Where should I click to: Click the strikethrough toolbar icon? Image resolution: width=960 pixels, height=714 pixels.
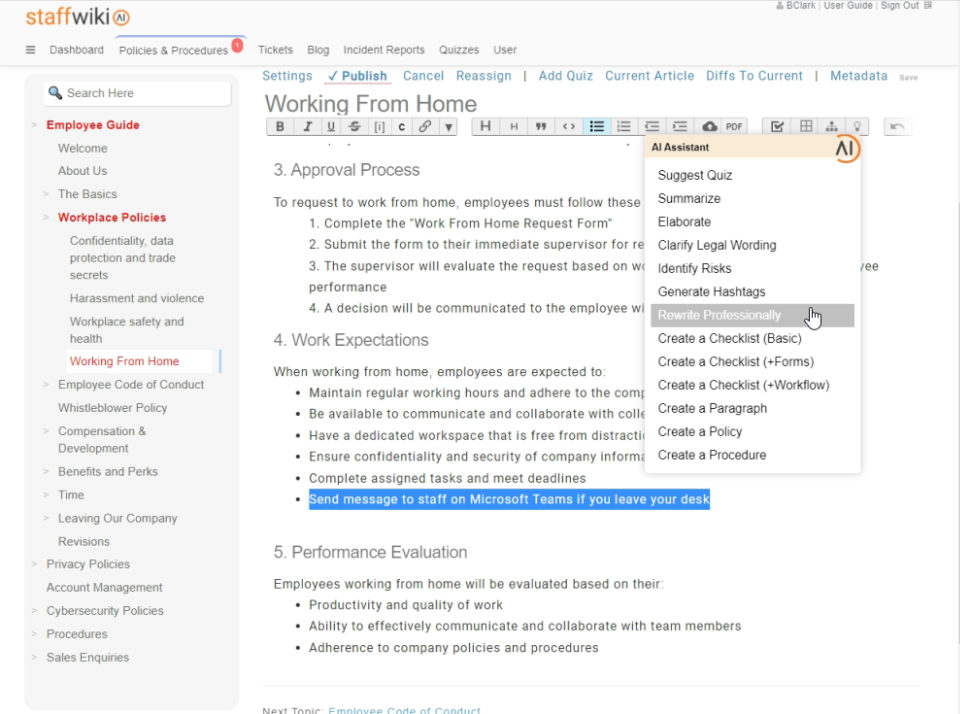[x=355, y=127]
